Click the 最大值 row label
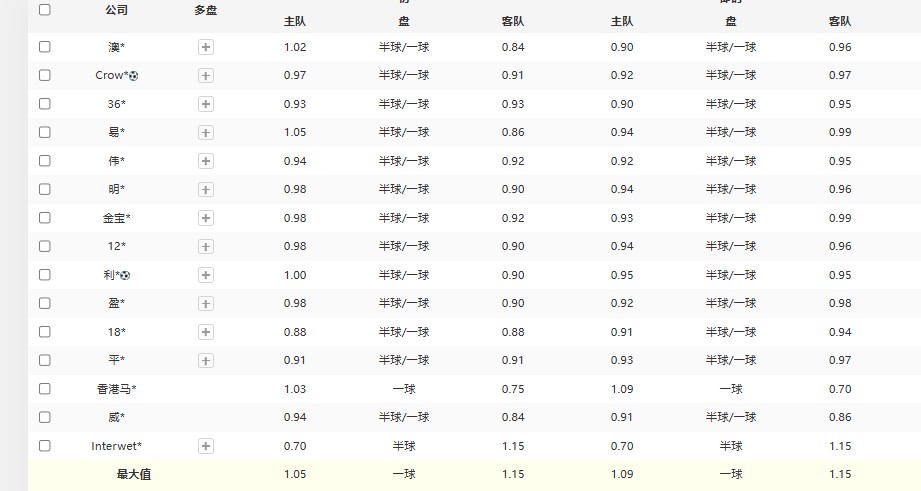 click(133, 475)
